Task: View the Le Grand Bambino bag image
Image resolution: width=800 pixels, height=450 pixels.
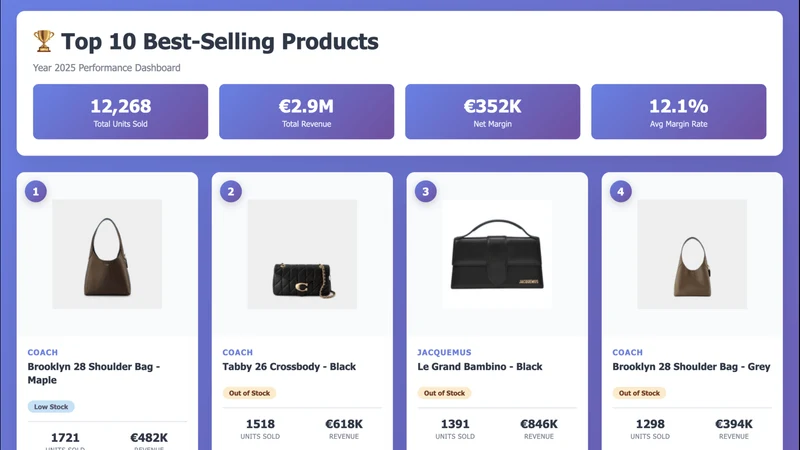Action: tap(497, 254)
